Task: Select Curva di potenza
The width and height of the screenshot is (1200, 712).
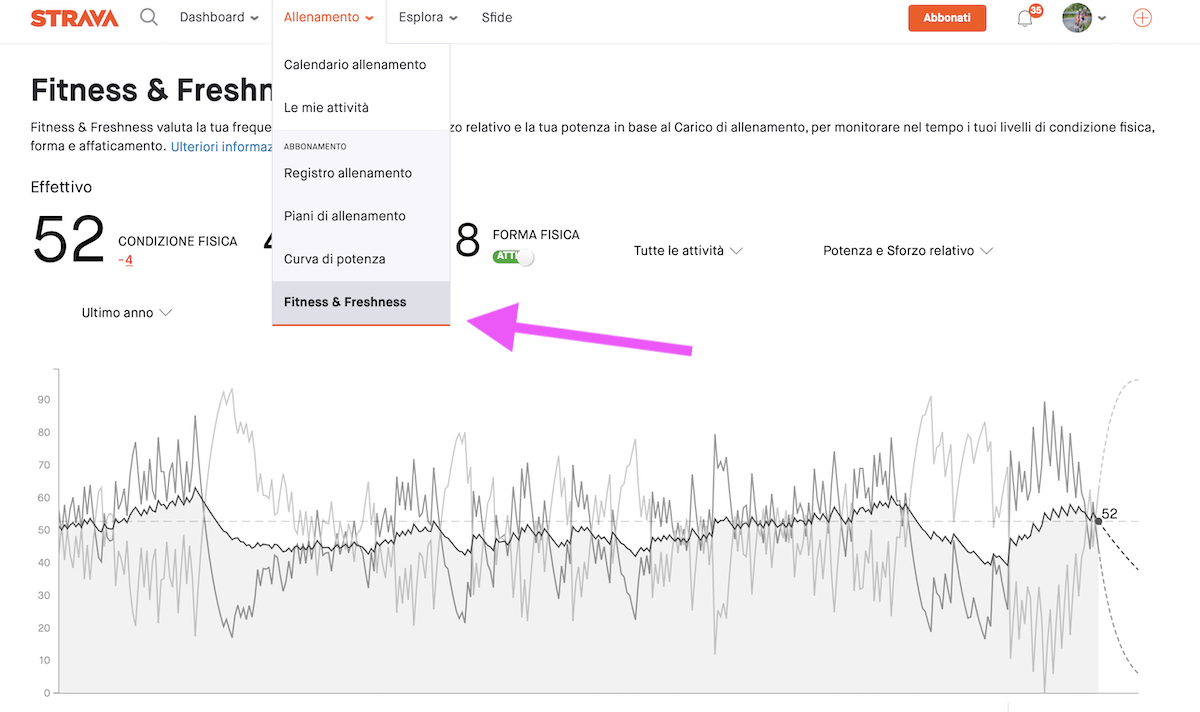Action: tap(361, 259)
